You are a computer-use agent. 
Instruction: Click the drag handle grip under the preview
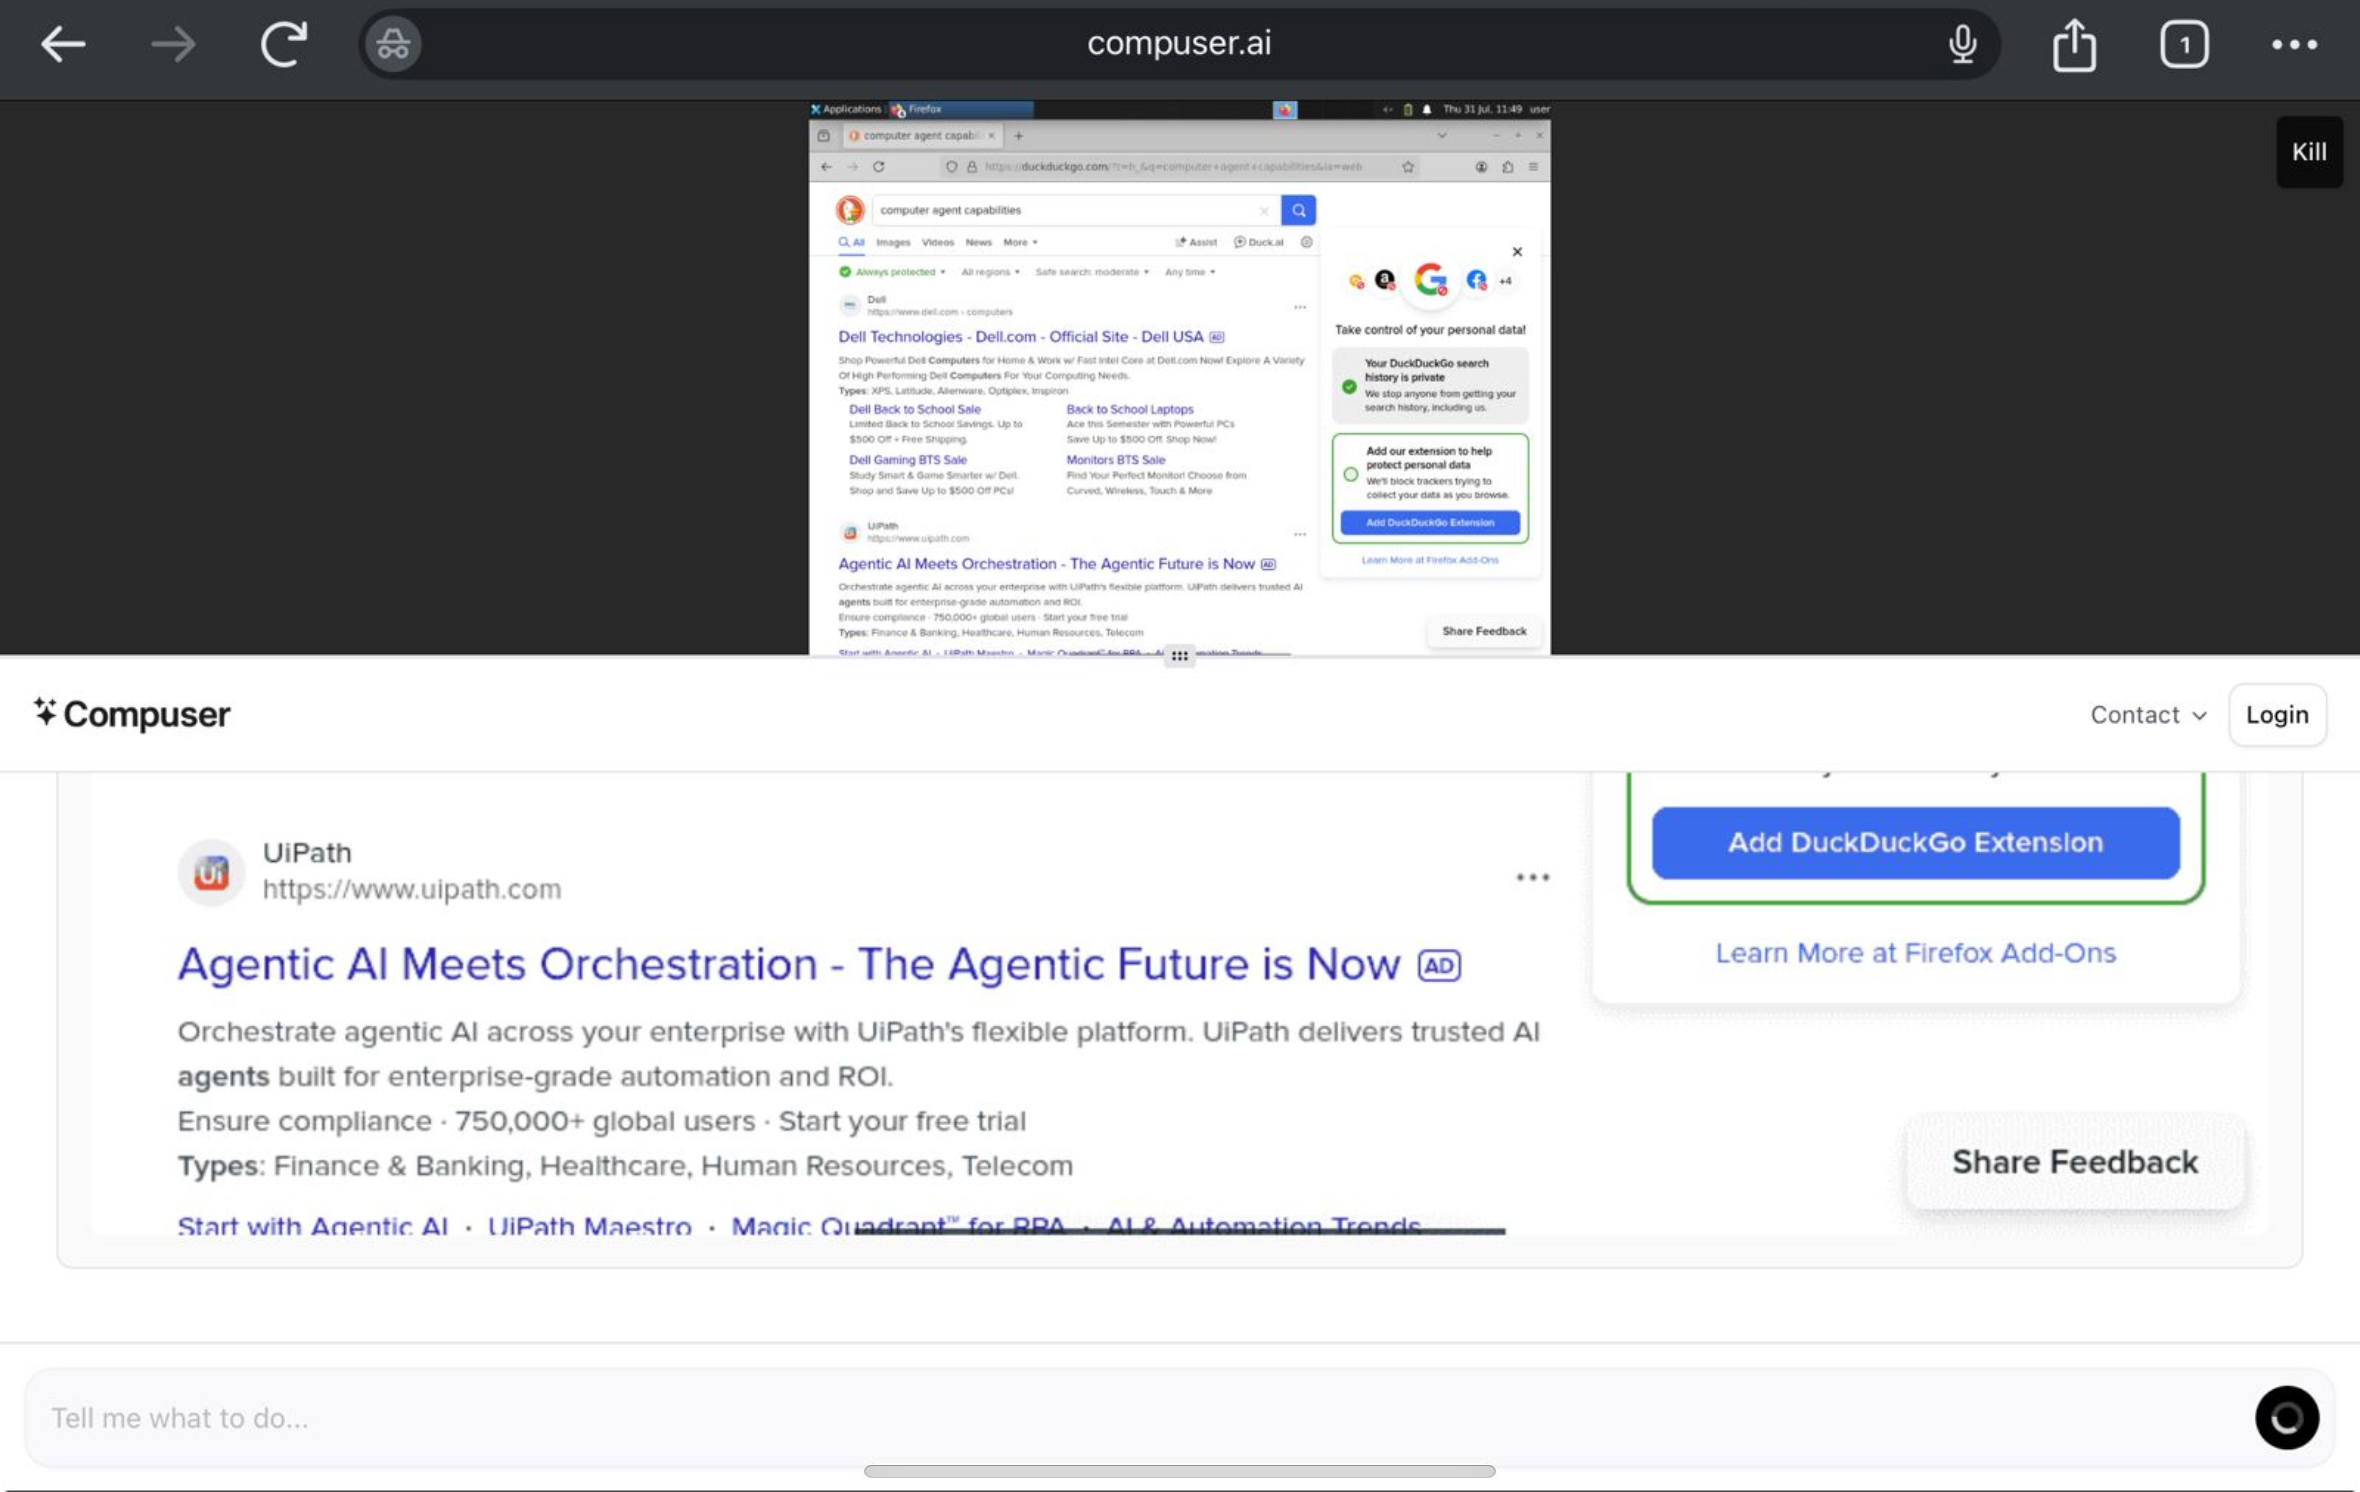coord(1179,656)
